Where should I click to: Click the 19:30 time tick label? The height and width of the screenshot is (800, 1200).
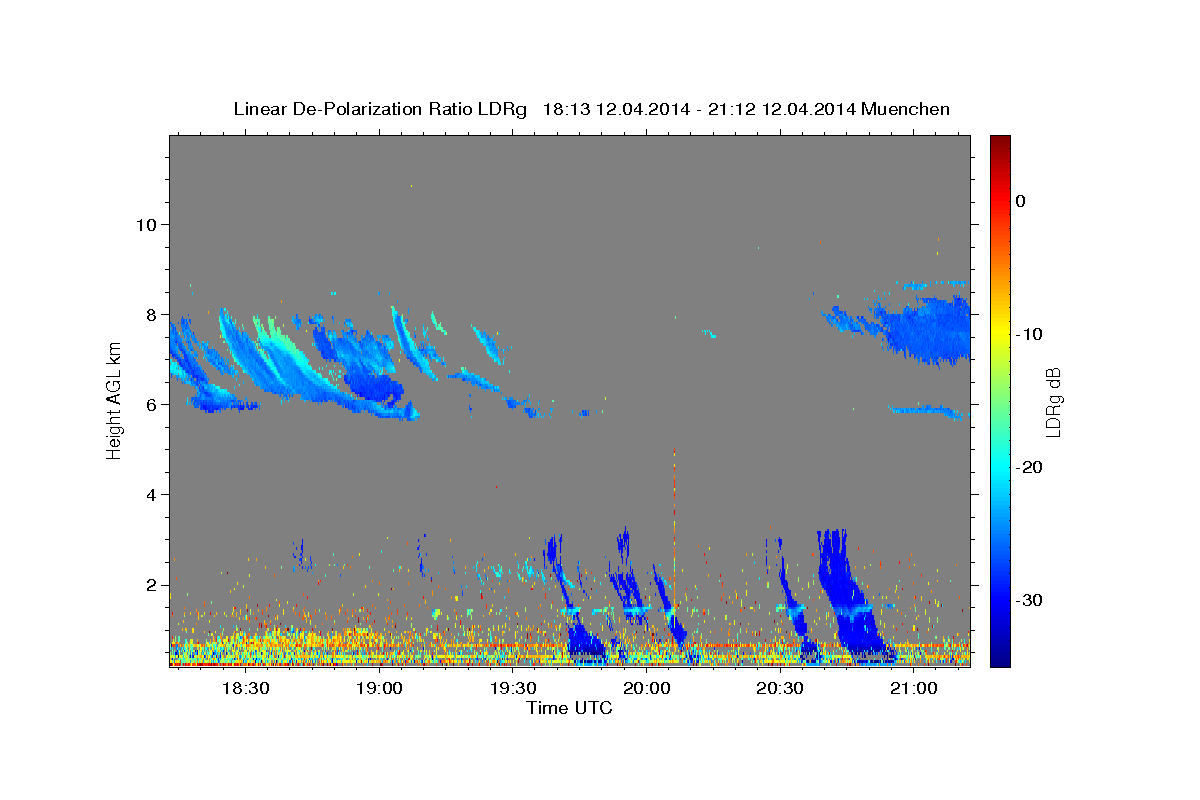pos(513,688)
